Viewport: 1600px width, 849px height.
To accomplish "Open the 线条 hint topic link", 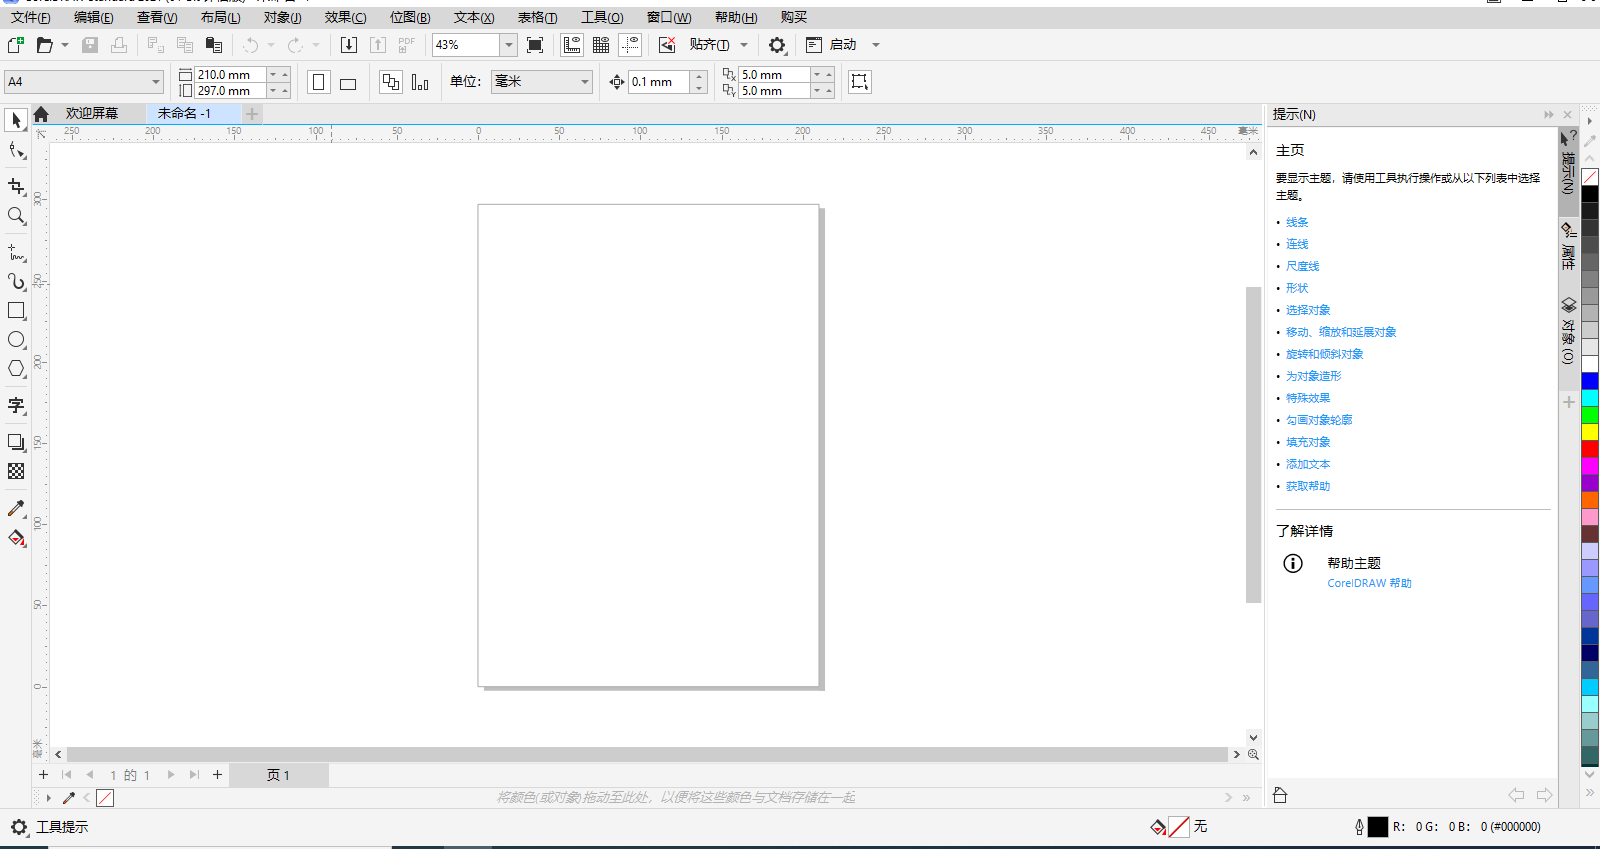I will click(1297, 222).
